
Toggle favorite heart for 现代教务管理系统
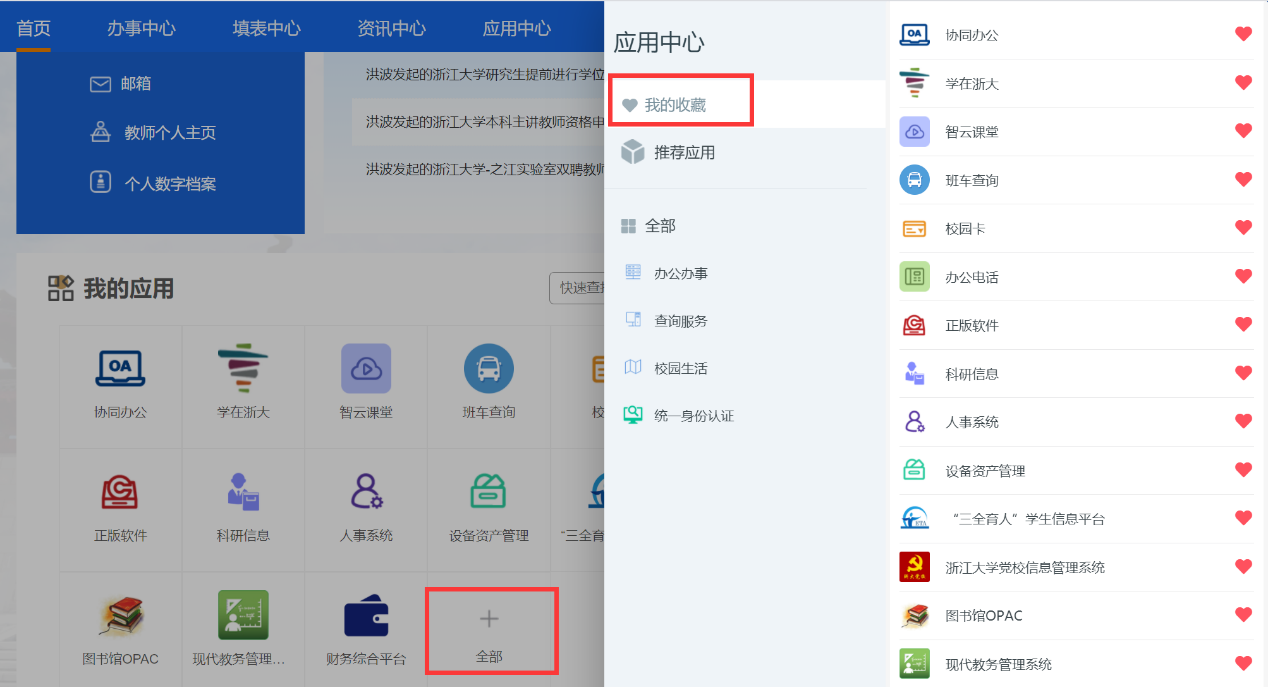point(1243,663)
